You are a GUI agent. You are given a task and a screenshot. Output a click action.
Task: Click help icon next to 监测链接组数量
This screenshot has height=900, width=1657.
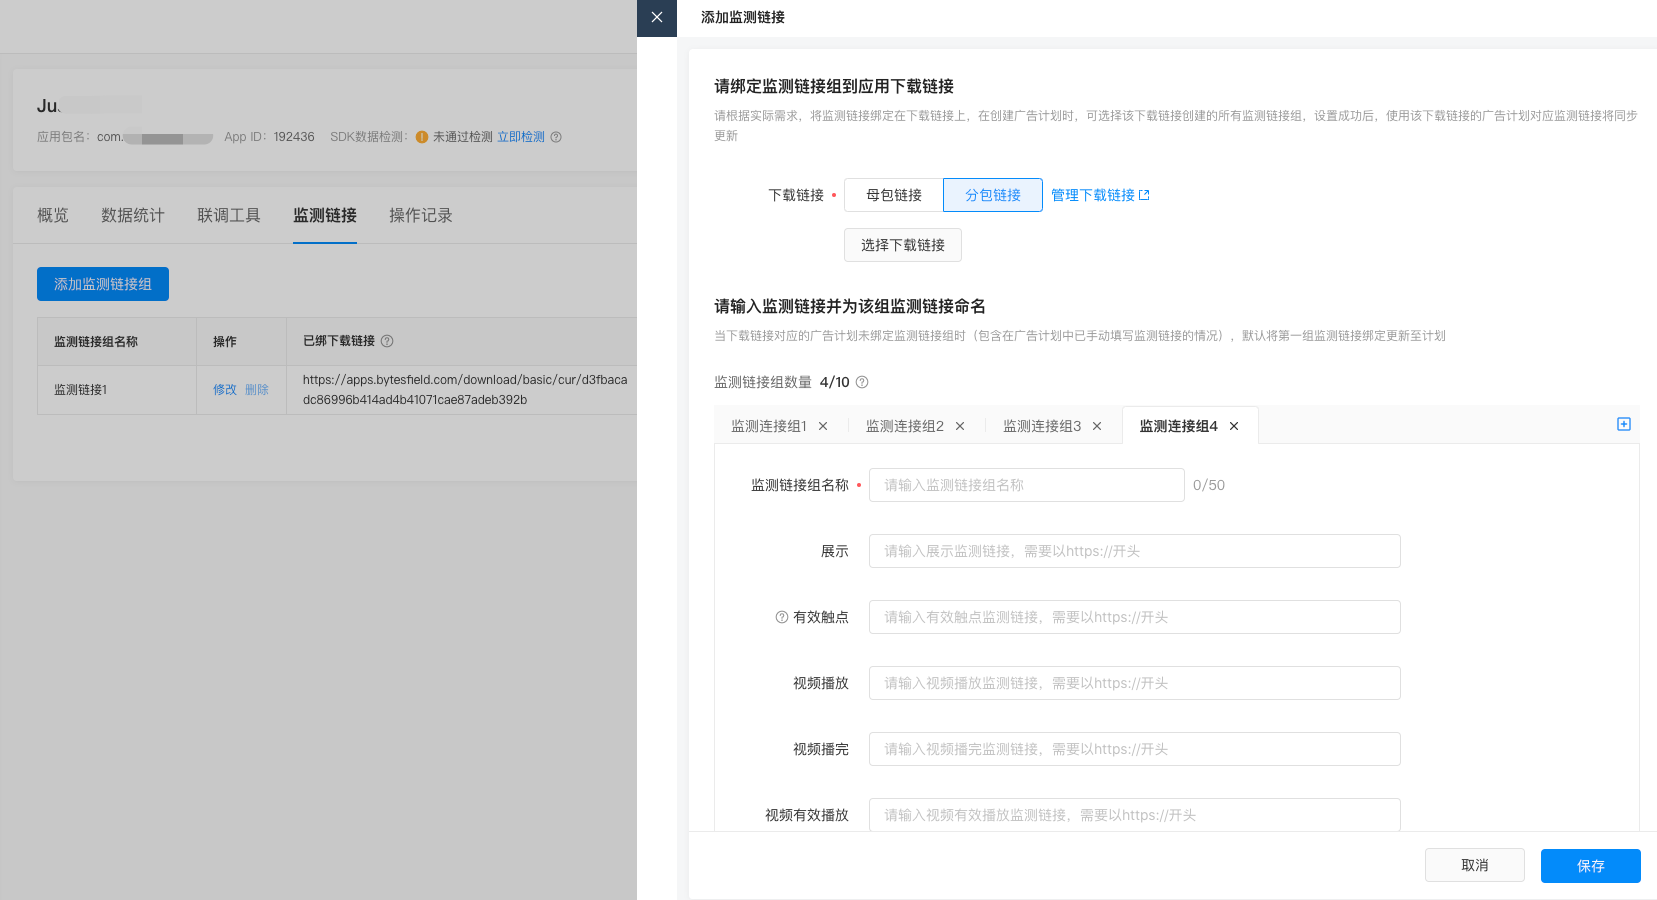pyautogui.click(x=862, y=382)
